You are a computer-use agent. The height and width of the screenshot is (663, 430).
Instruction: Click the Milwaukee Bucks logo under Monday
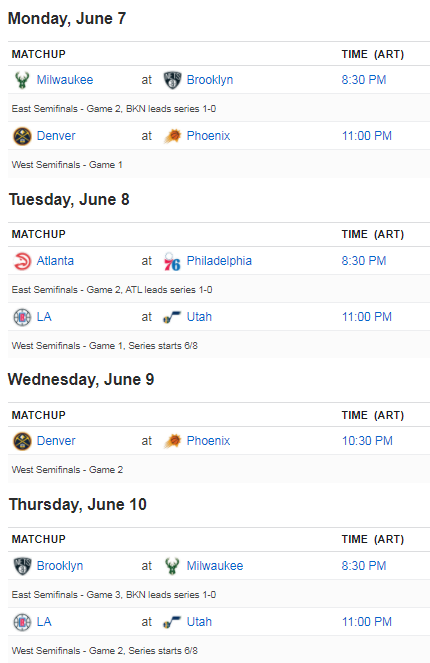(22, 80)
